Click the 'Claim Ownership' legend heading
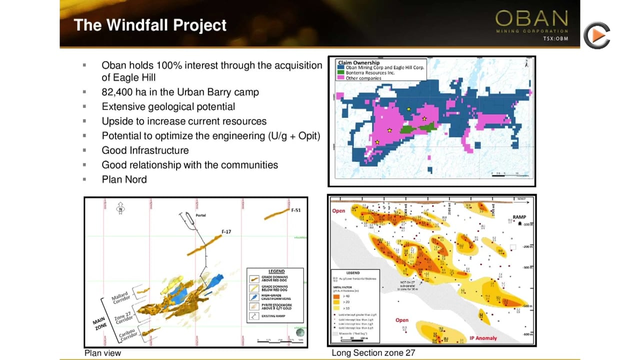The height and width of the screenshot is (360, 640). tap(359, 62)
